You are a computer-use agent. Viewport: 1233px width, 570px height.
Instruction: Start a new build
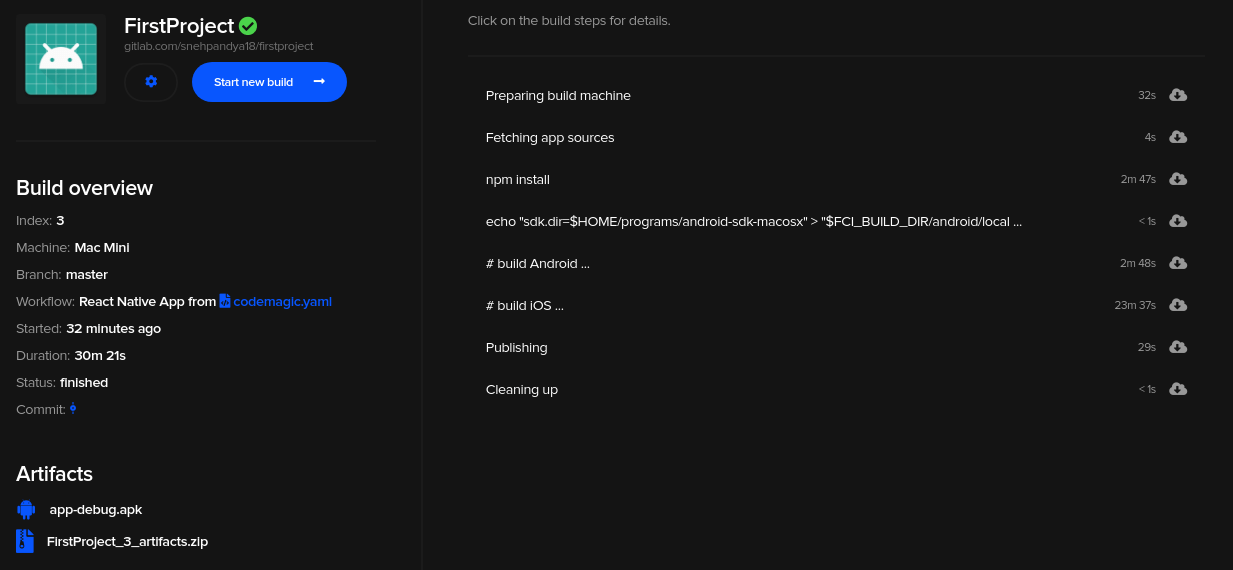[x=269, y=82]
